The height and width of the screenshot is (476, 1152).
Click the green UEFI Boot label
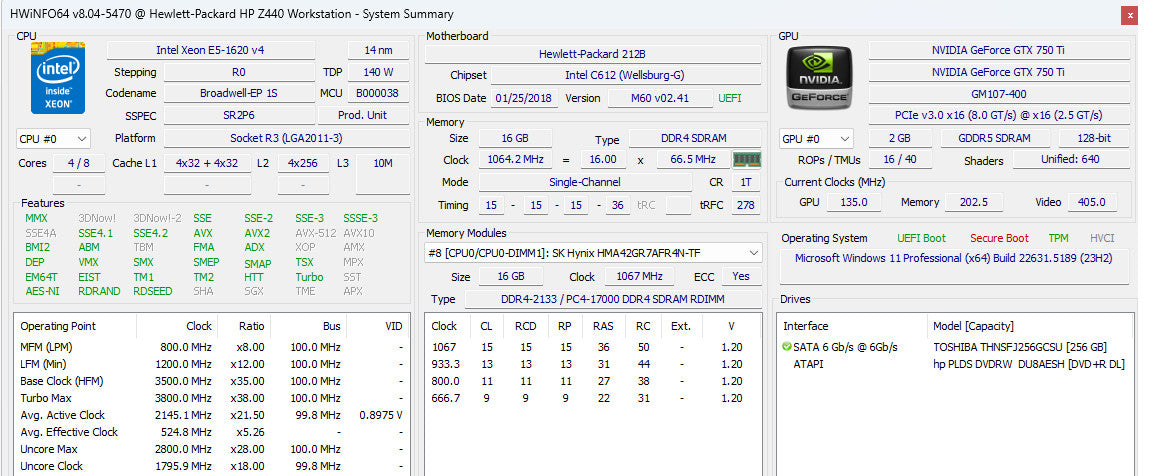click(x=921, y=238)
